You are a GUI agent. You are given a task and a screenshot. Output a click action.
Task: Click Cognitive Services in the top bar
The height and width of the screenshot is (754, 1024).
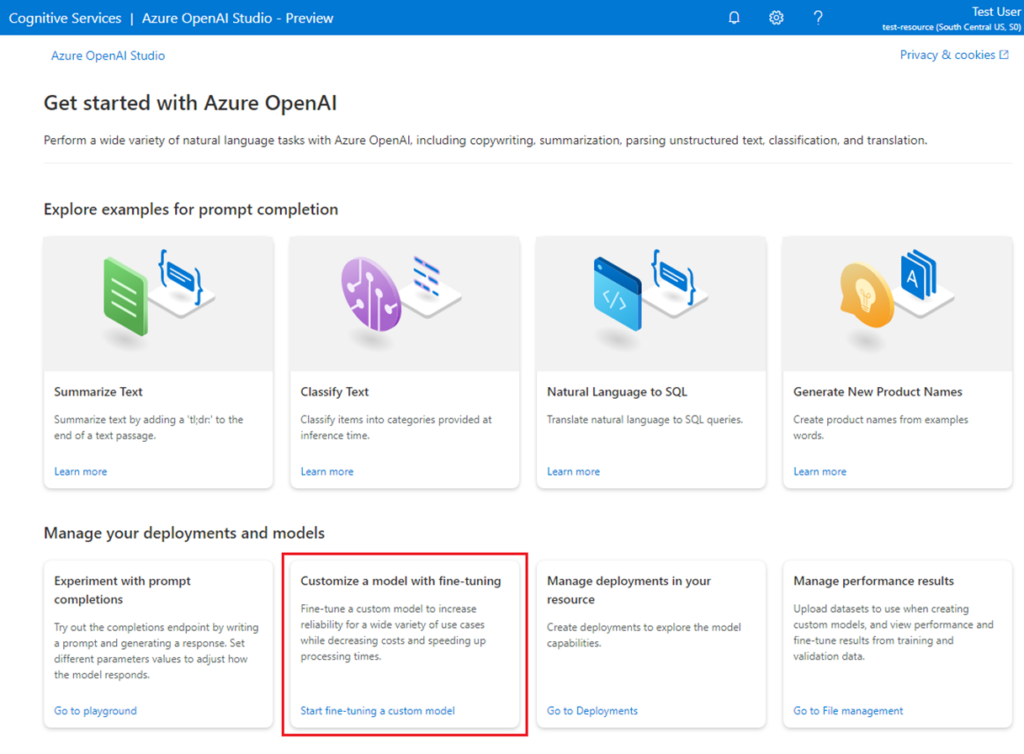click(64, 17)
